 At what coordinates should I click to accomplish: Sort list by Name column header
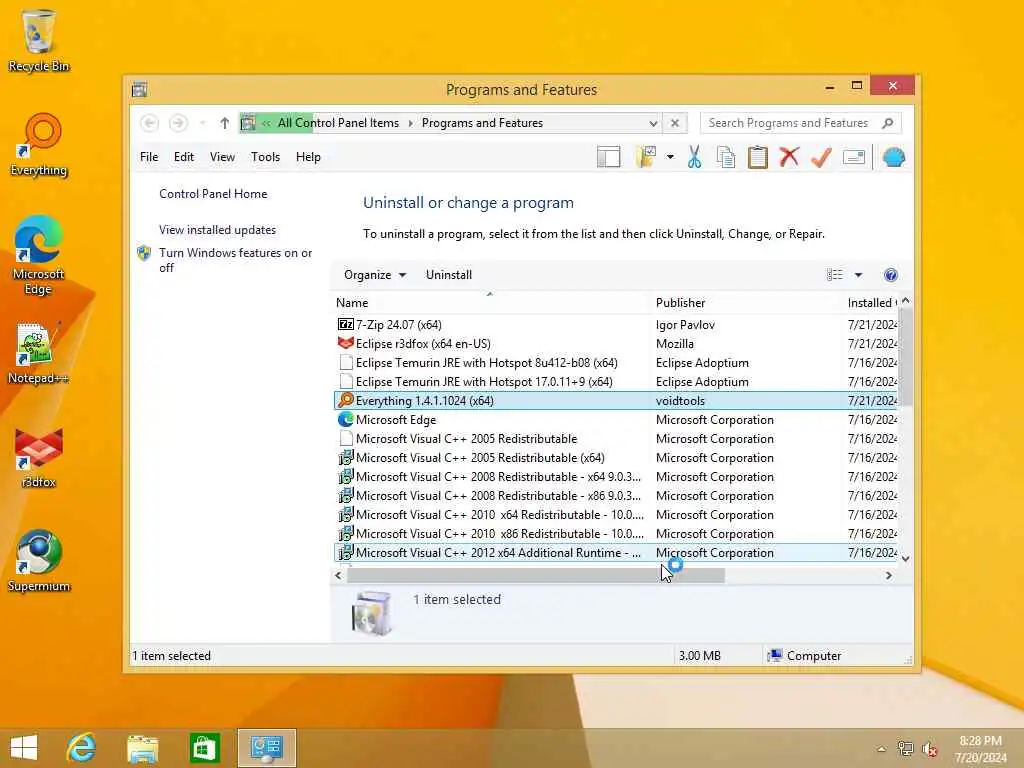[492, 303]
